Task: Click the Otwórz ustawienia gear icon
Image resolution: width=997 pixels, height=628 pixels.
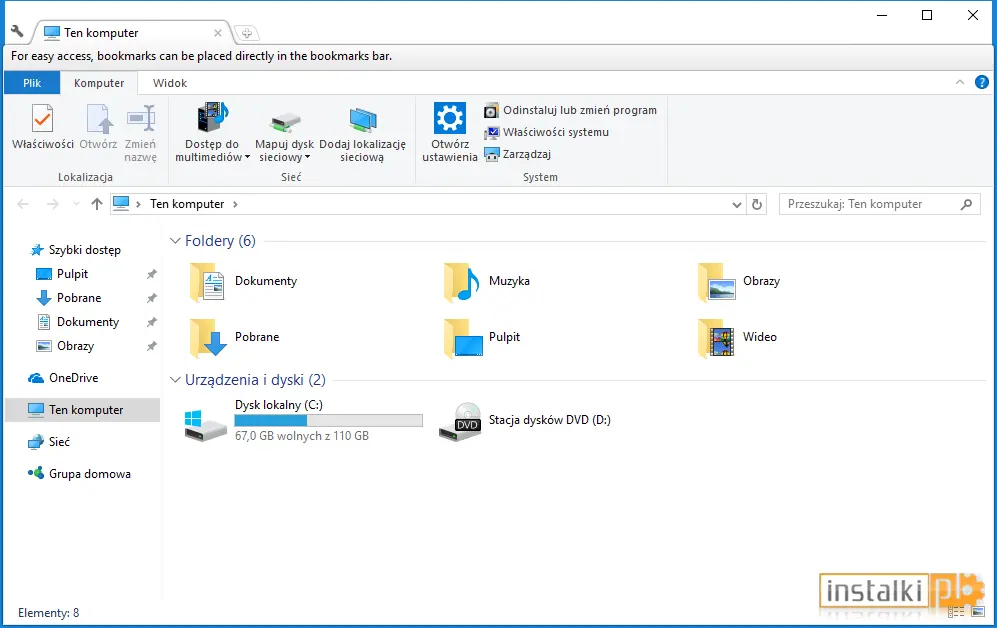Action: 450,118
